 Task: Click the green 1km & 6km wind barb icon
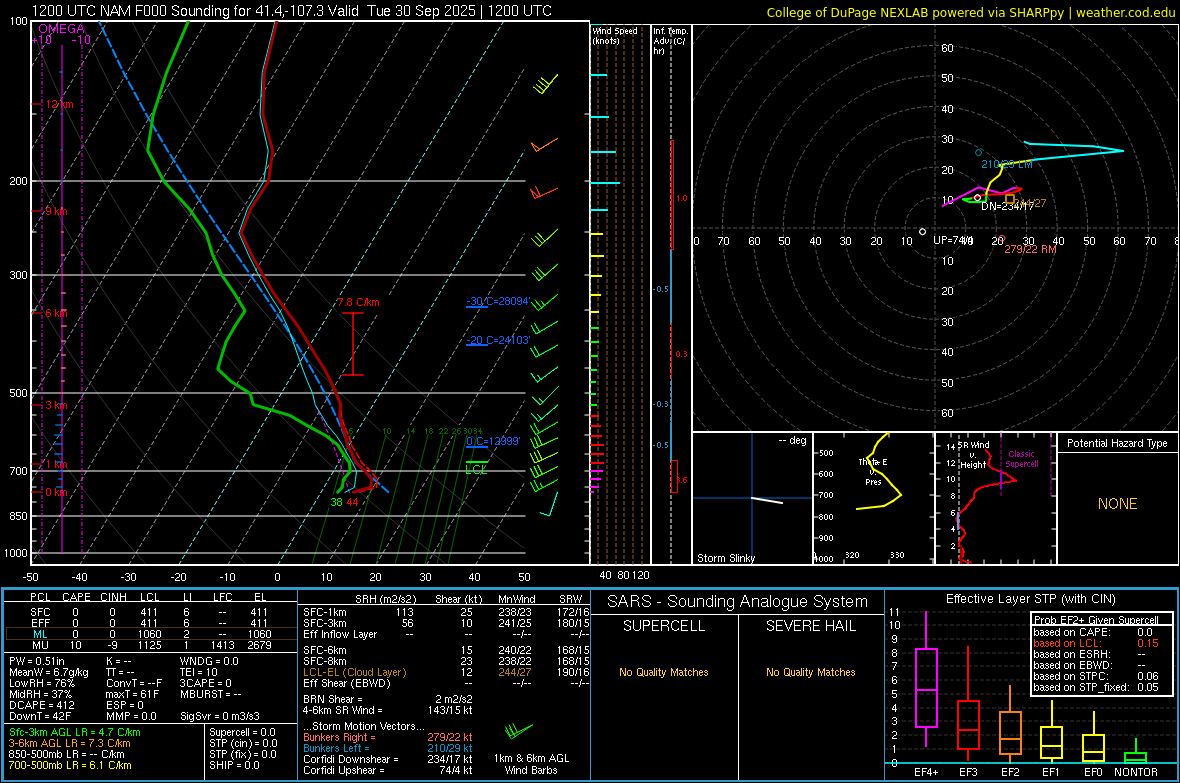(x=519, y=730)
